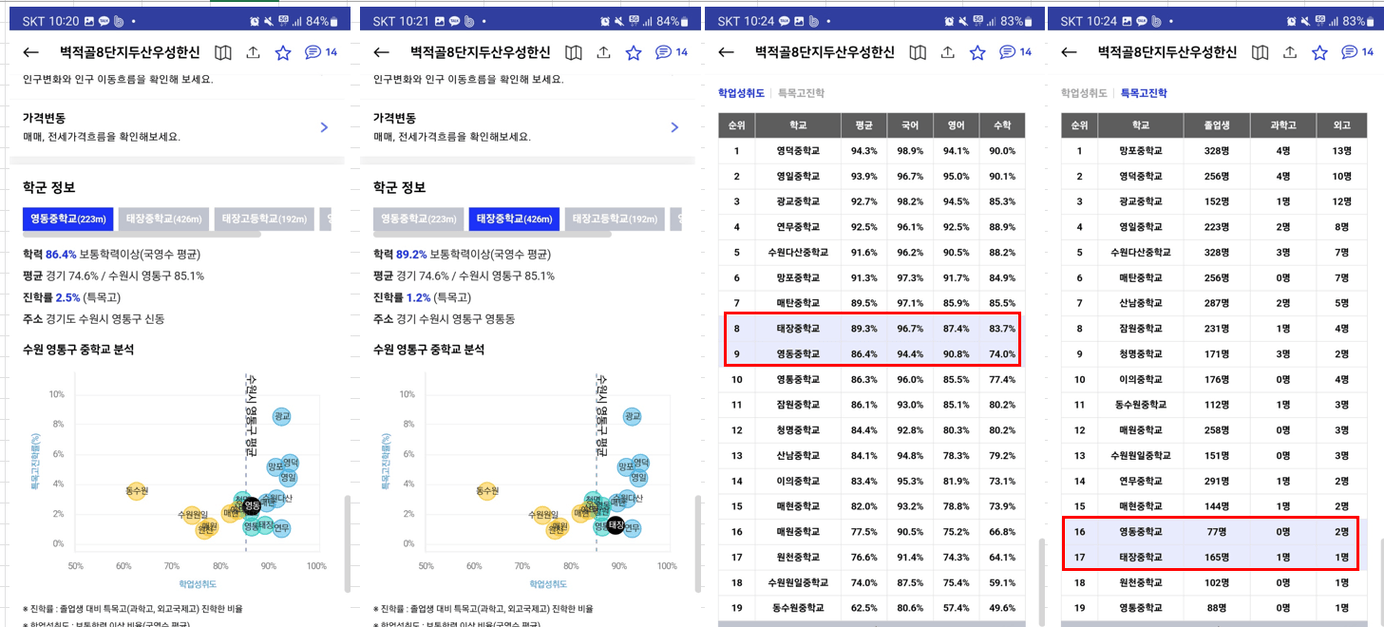Select 태장중학교(426m) tab in the 10:21 screen
Viewport: 1384px width, 627px height.
coord(514,219)
